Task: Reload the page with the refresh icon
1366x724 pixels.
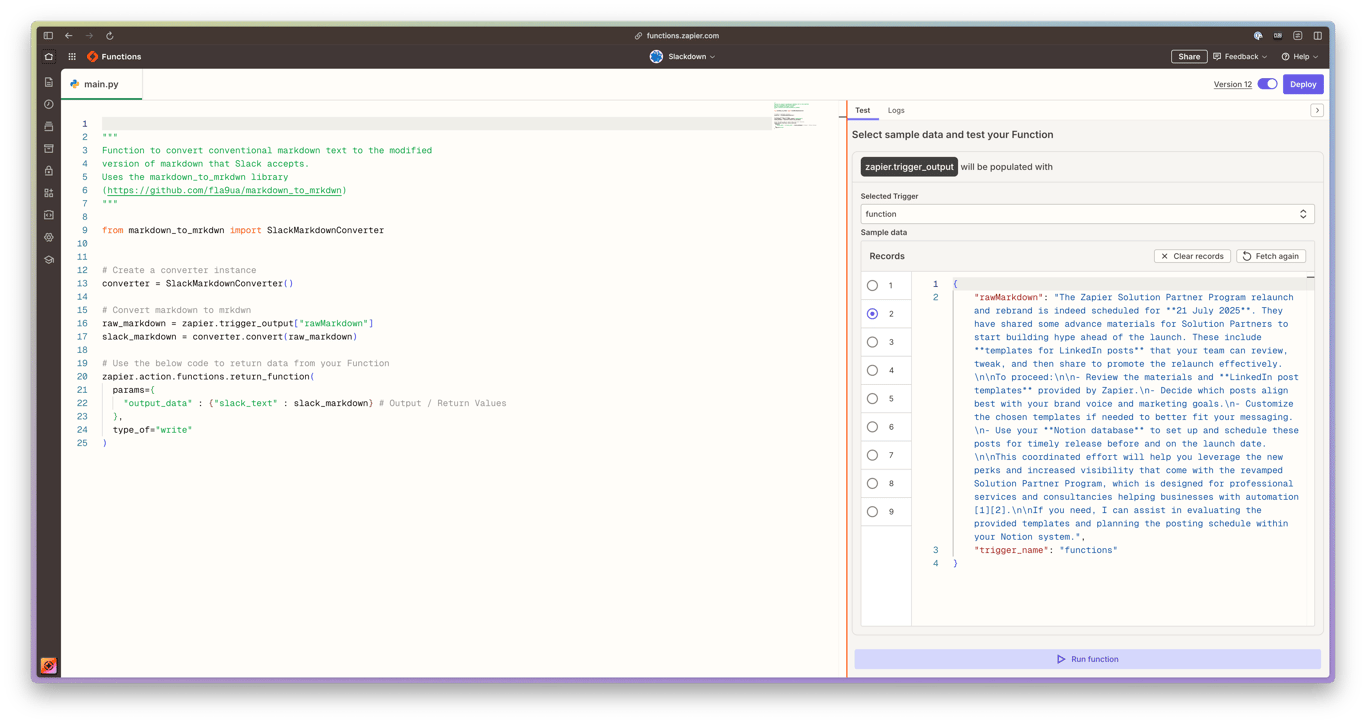Action: [x=110, y=35]
